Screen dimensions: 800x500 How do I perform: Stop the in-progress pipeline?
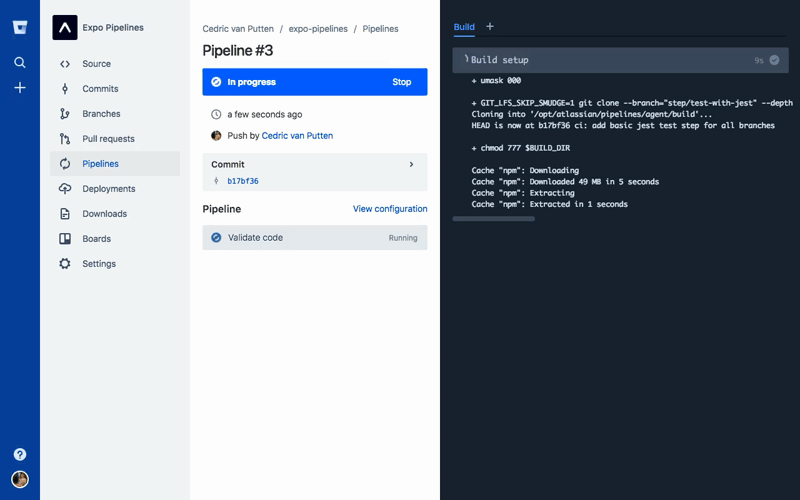click(401, 82)
